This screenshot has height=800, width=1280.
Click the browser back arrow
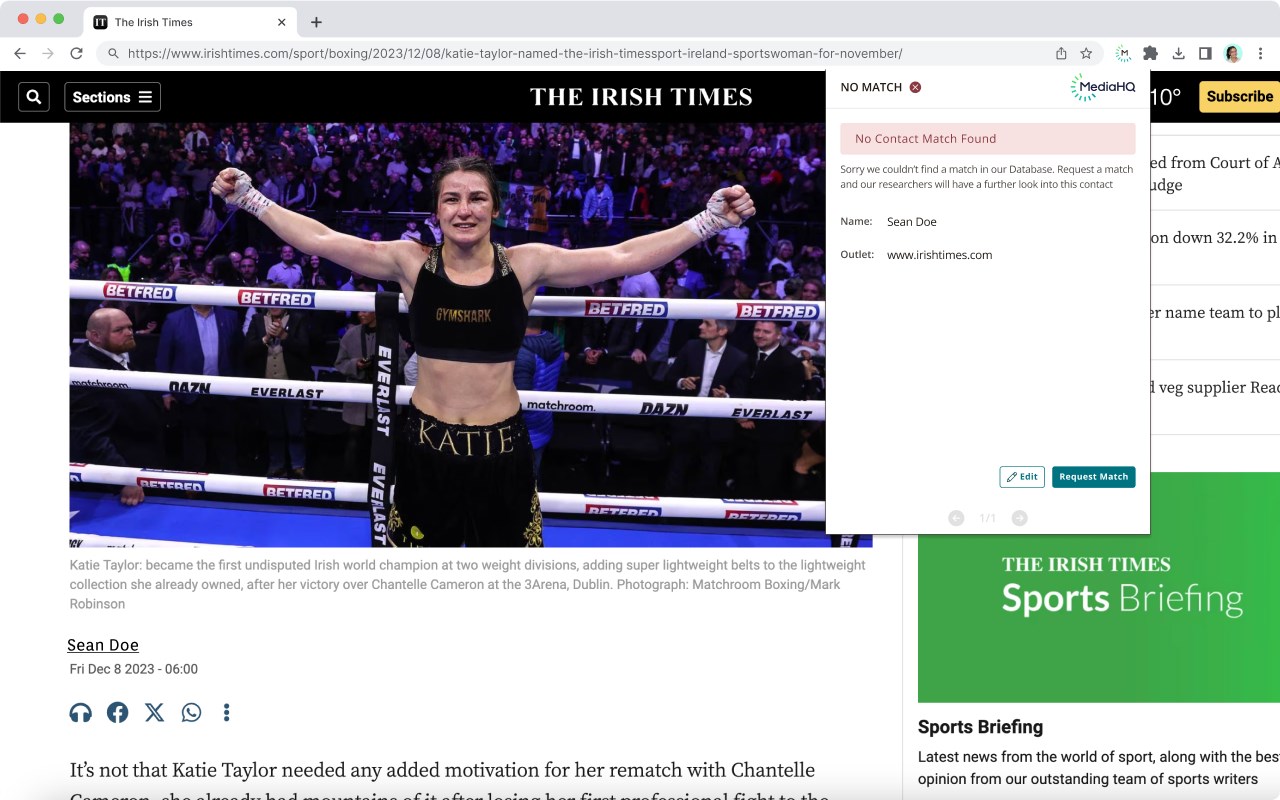pos(20,53)
